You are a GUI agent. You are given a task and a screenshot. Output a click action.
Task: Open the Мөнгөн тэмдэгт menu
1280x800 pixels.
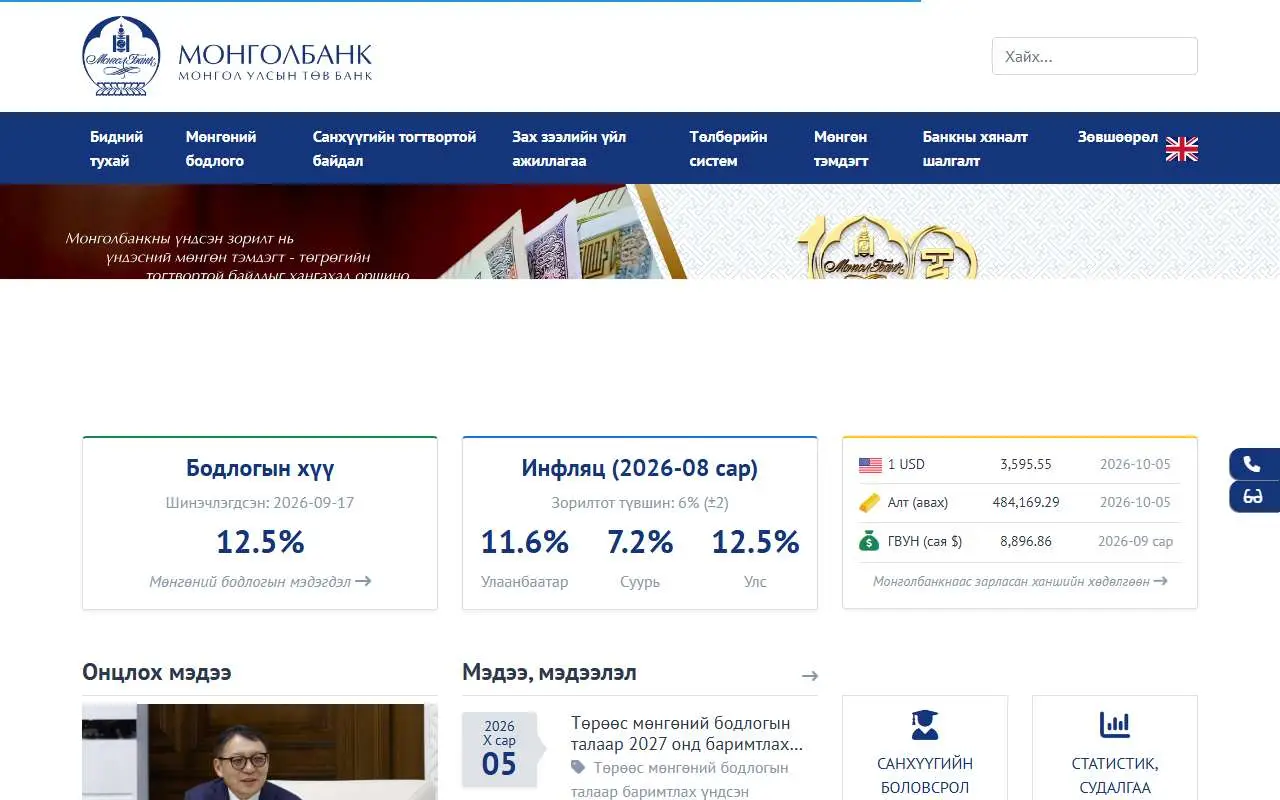tap(841, 149)
